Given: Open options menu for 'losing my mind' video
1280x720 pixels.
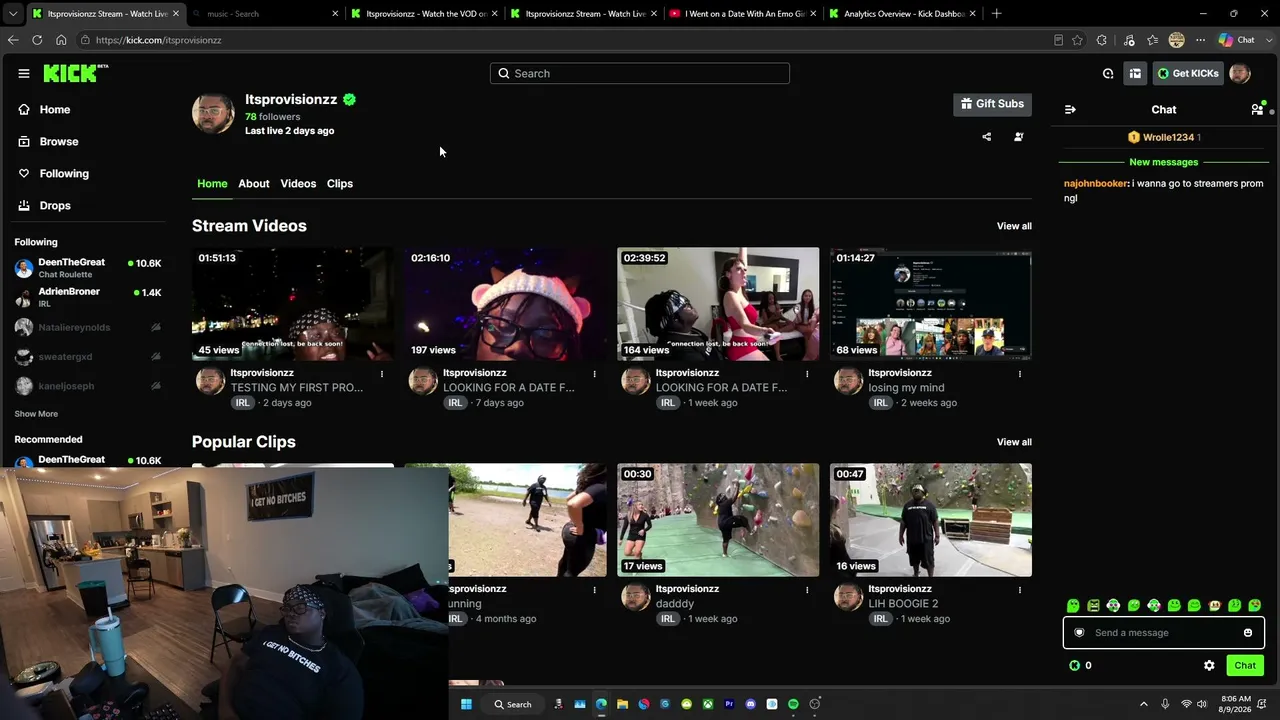Looking at the screenshot, I should click(1020, 374).
